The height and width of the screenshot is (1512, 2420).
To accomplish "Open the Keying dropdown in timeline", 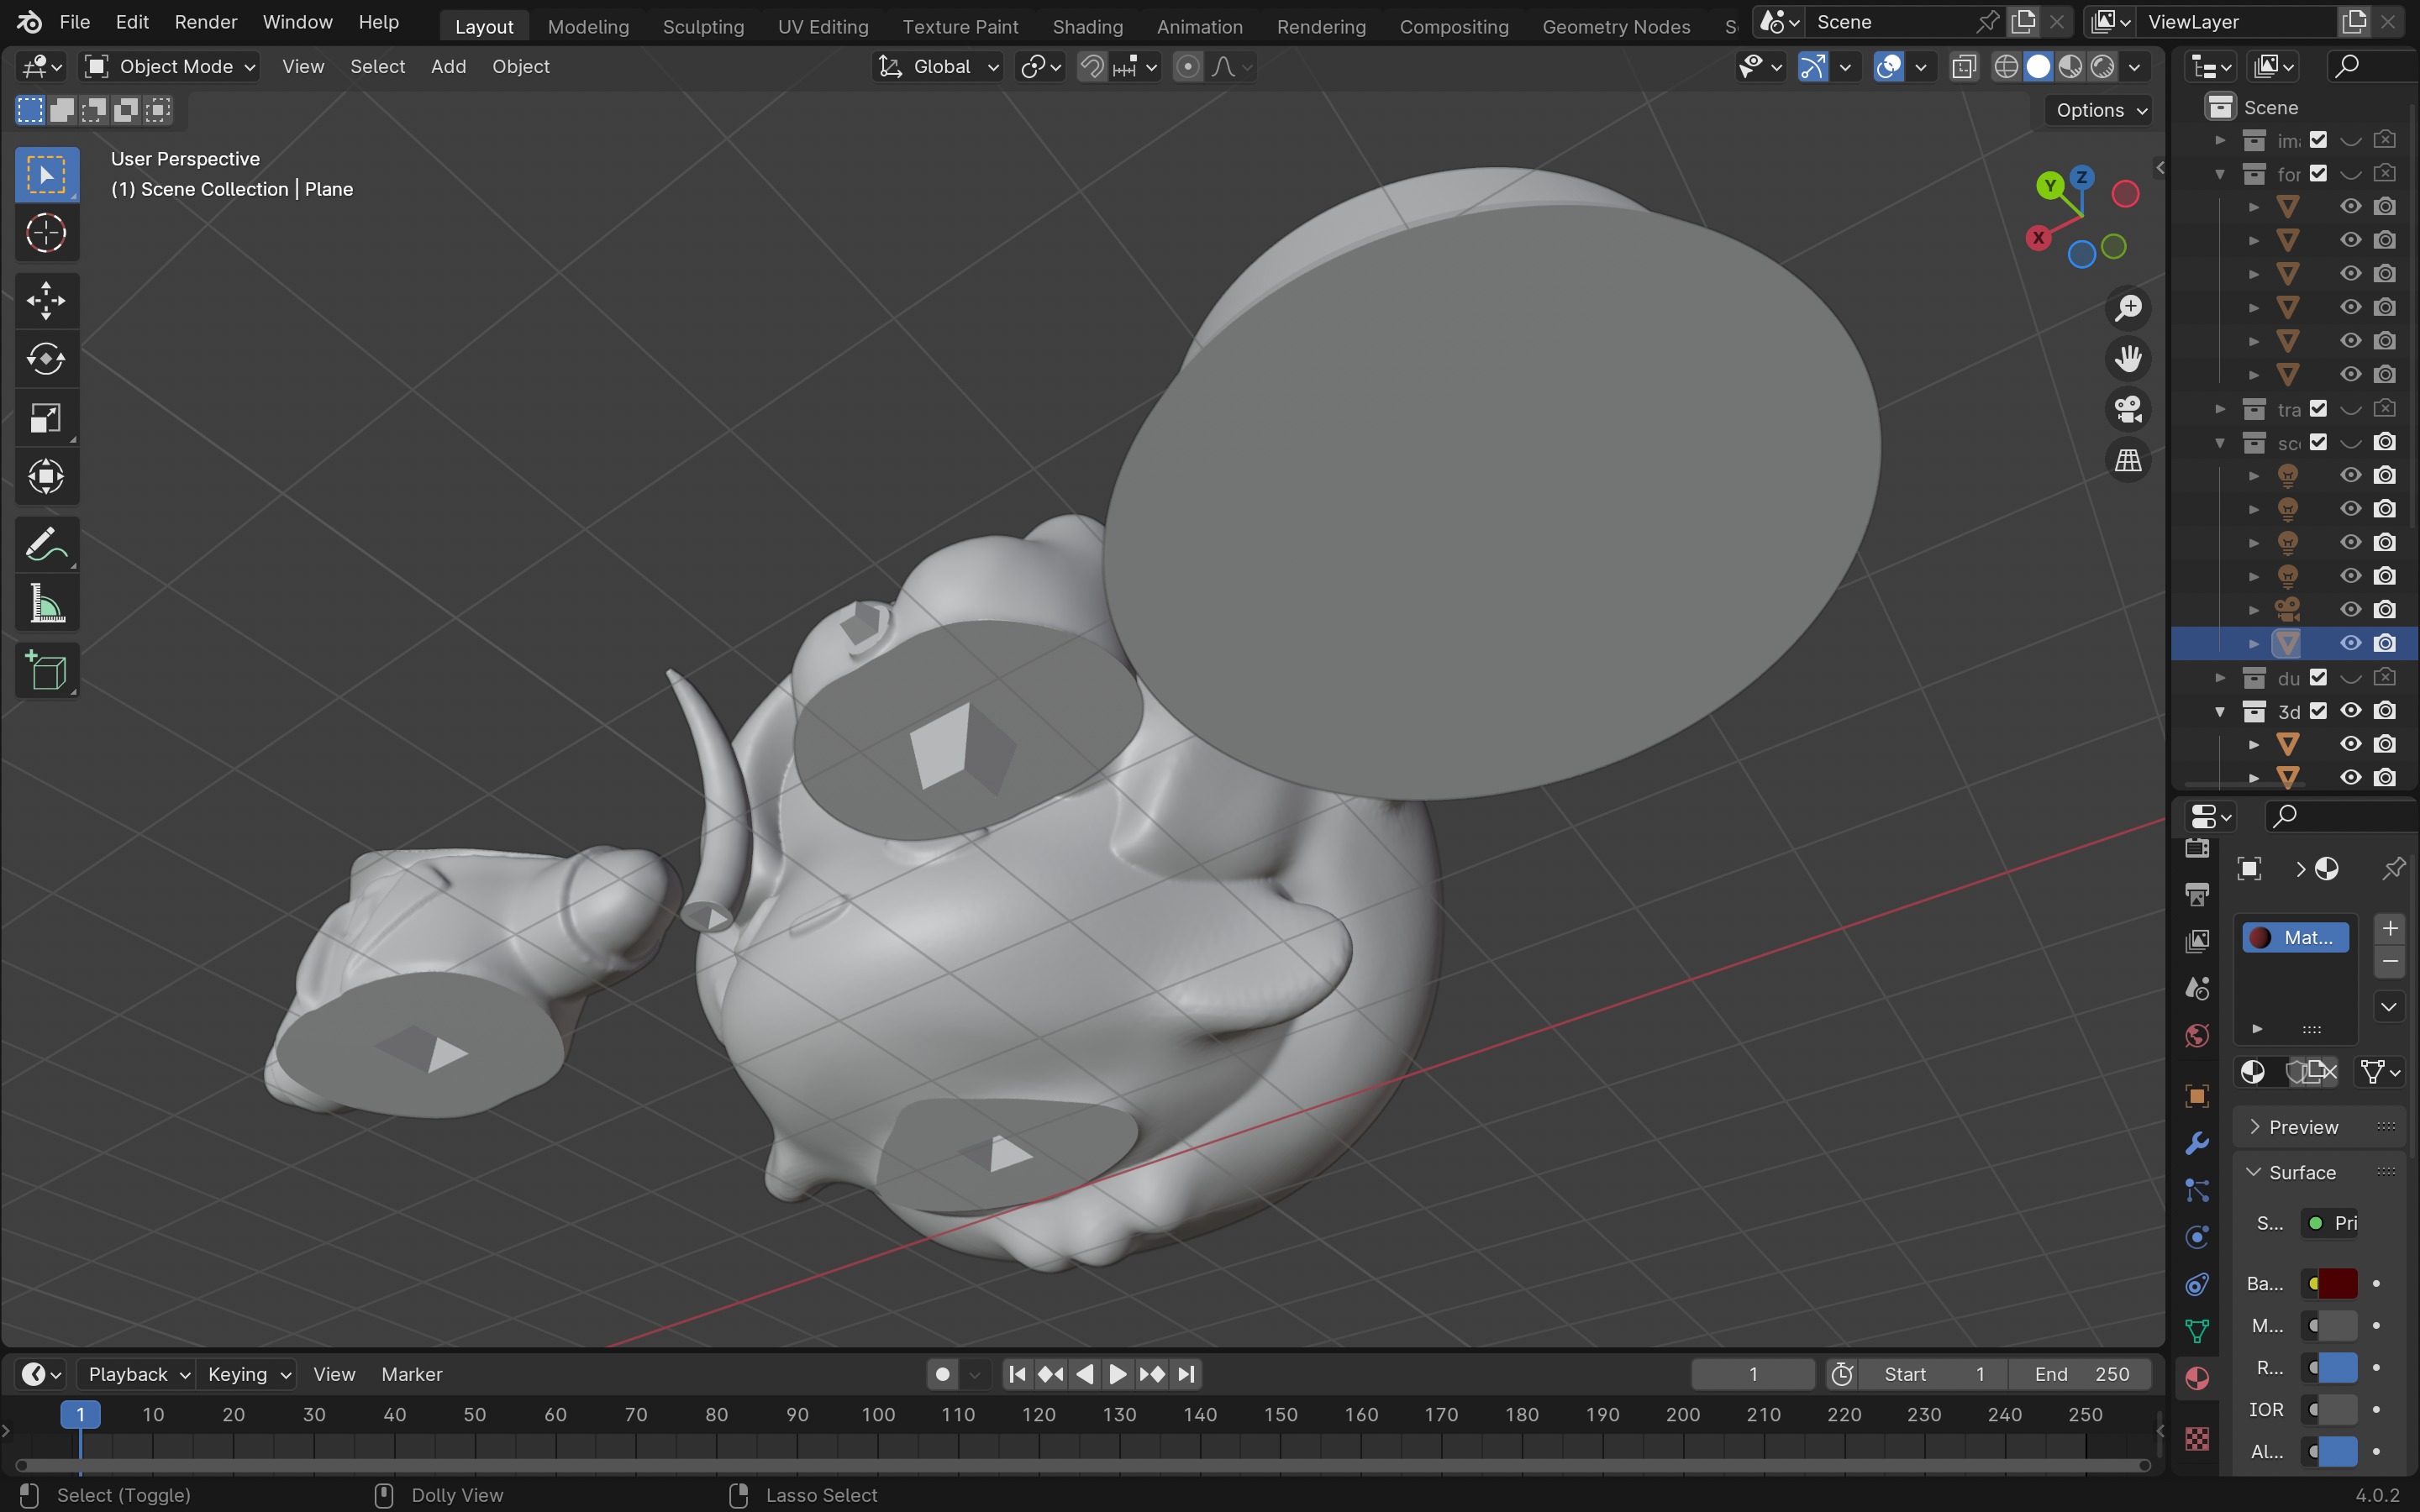I will (247, 1374).
